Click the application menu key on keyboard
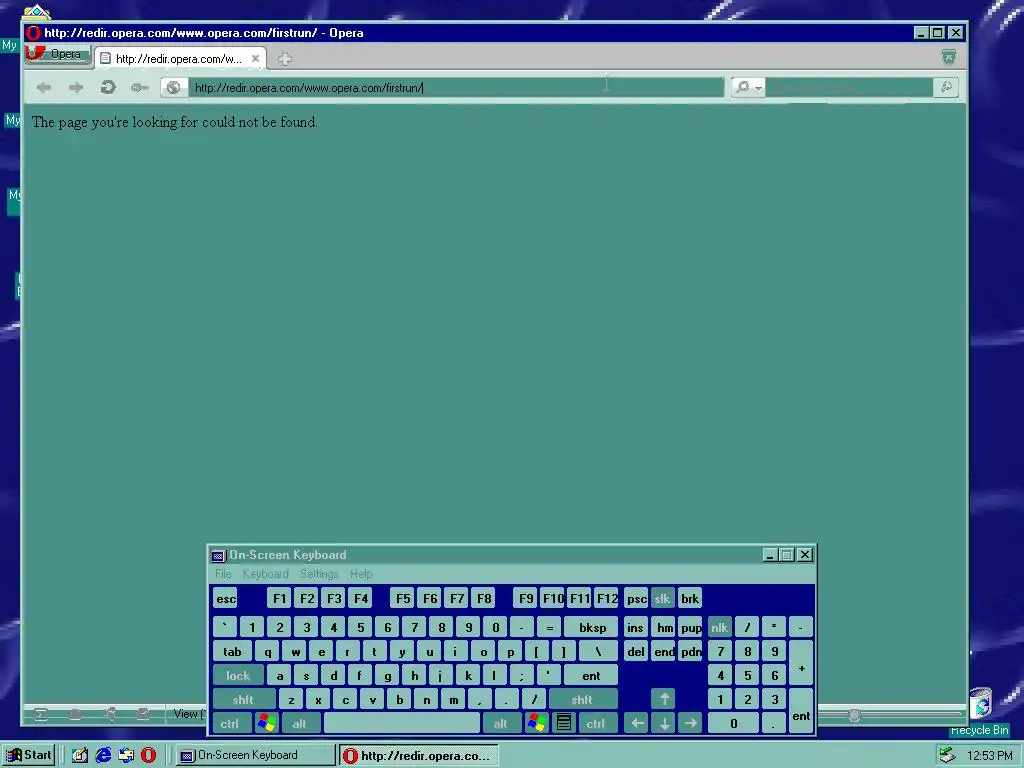The height and width of the screenshot is (768, 1024). (564, 724)
